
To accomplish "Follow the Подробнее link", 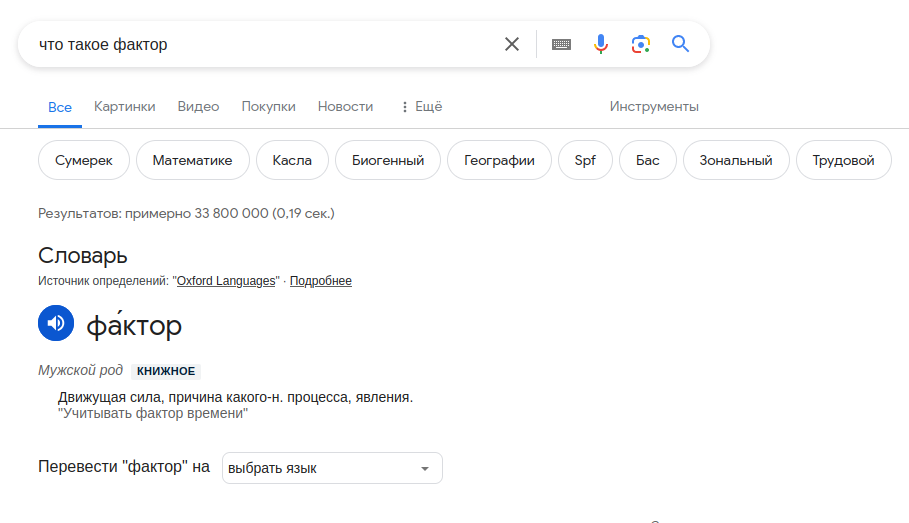I will coord(321,281).
